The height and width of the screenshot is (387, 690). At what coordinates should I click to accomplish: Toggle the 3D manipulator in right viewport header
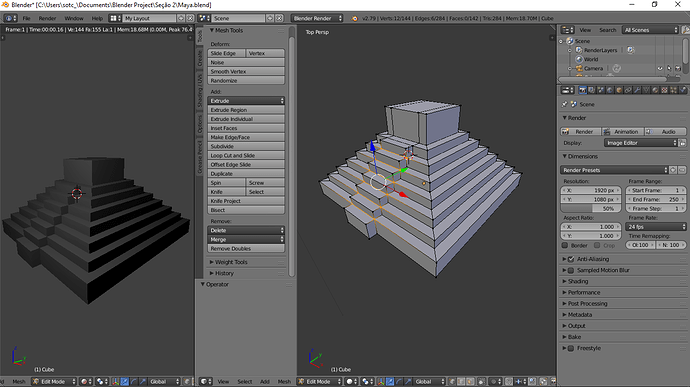tap(381, 382)
